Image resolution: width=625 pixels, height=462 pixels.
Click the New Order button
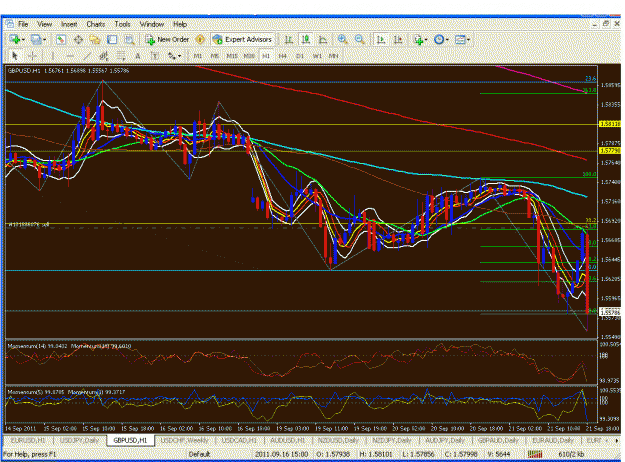[x=167, y=39]
